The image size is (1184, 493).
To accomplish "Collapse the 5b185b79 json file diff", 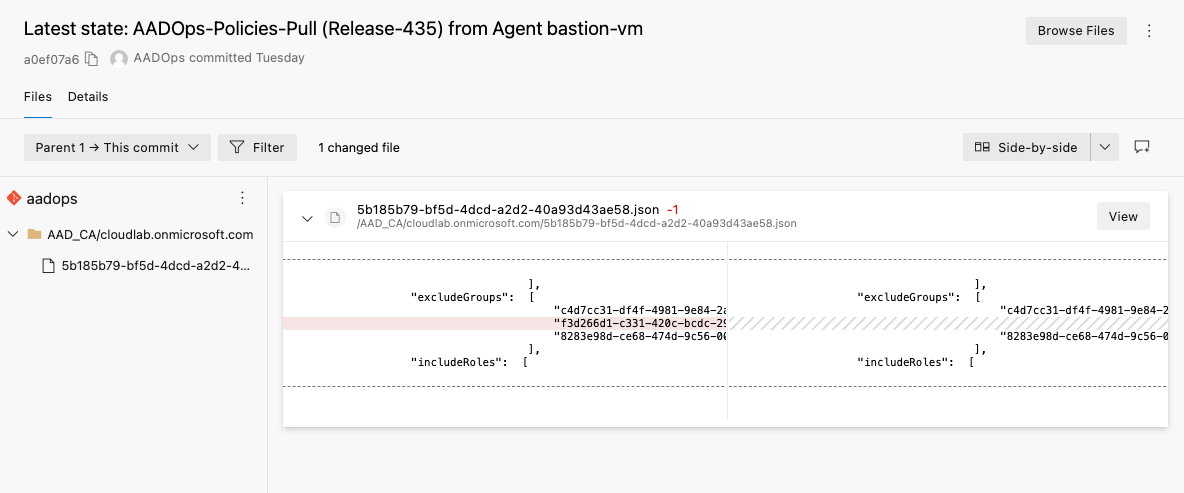I will (307, 218).
